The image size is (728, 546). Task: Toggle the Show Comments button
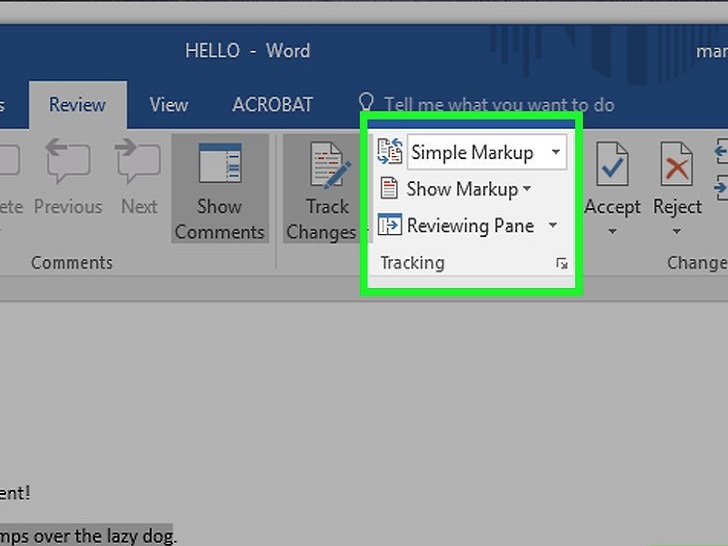[x=220, y=188]
